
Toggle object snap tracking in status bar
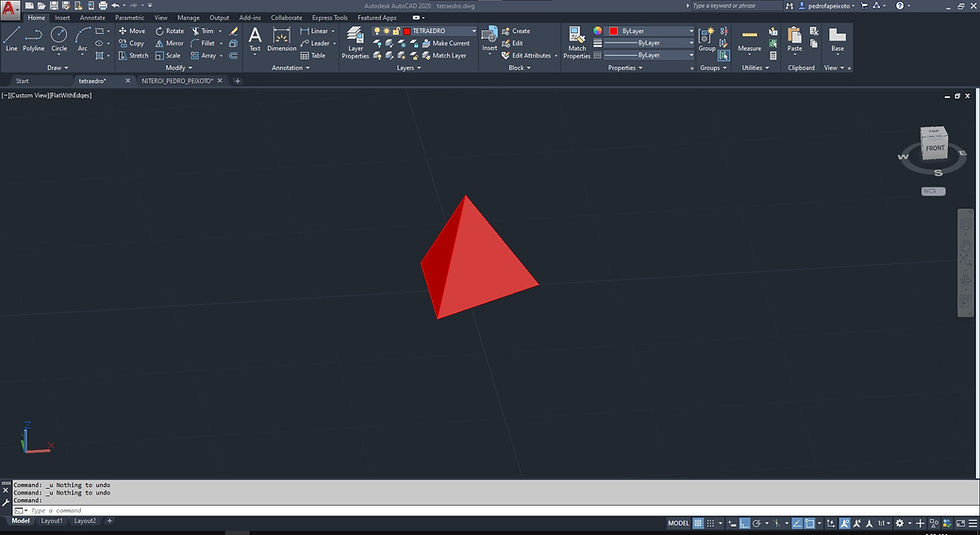pos(798,523)
